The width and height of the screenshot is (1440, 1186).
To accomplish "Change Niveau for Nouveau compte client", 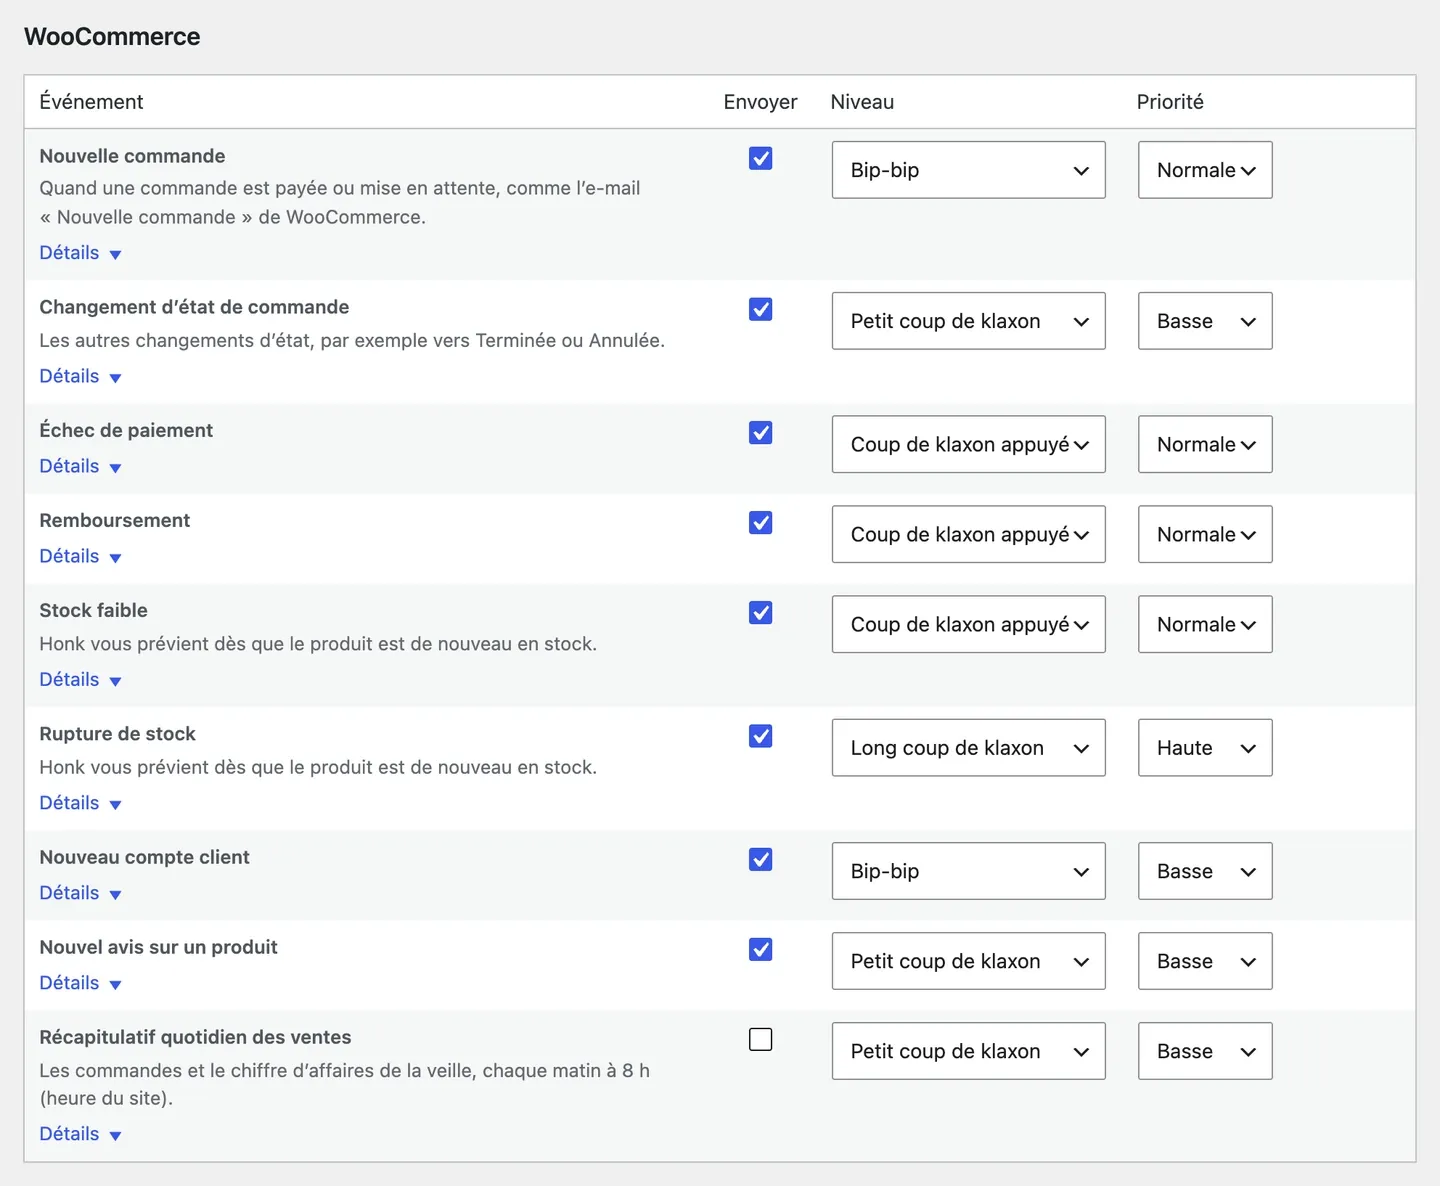I will [968, 871].
